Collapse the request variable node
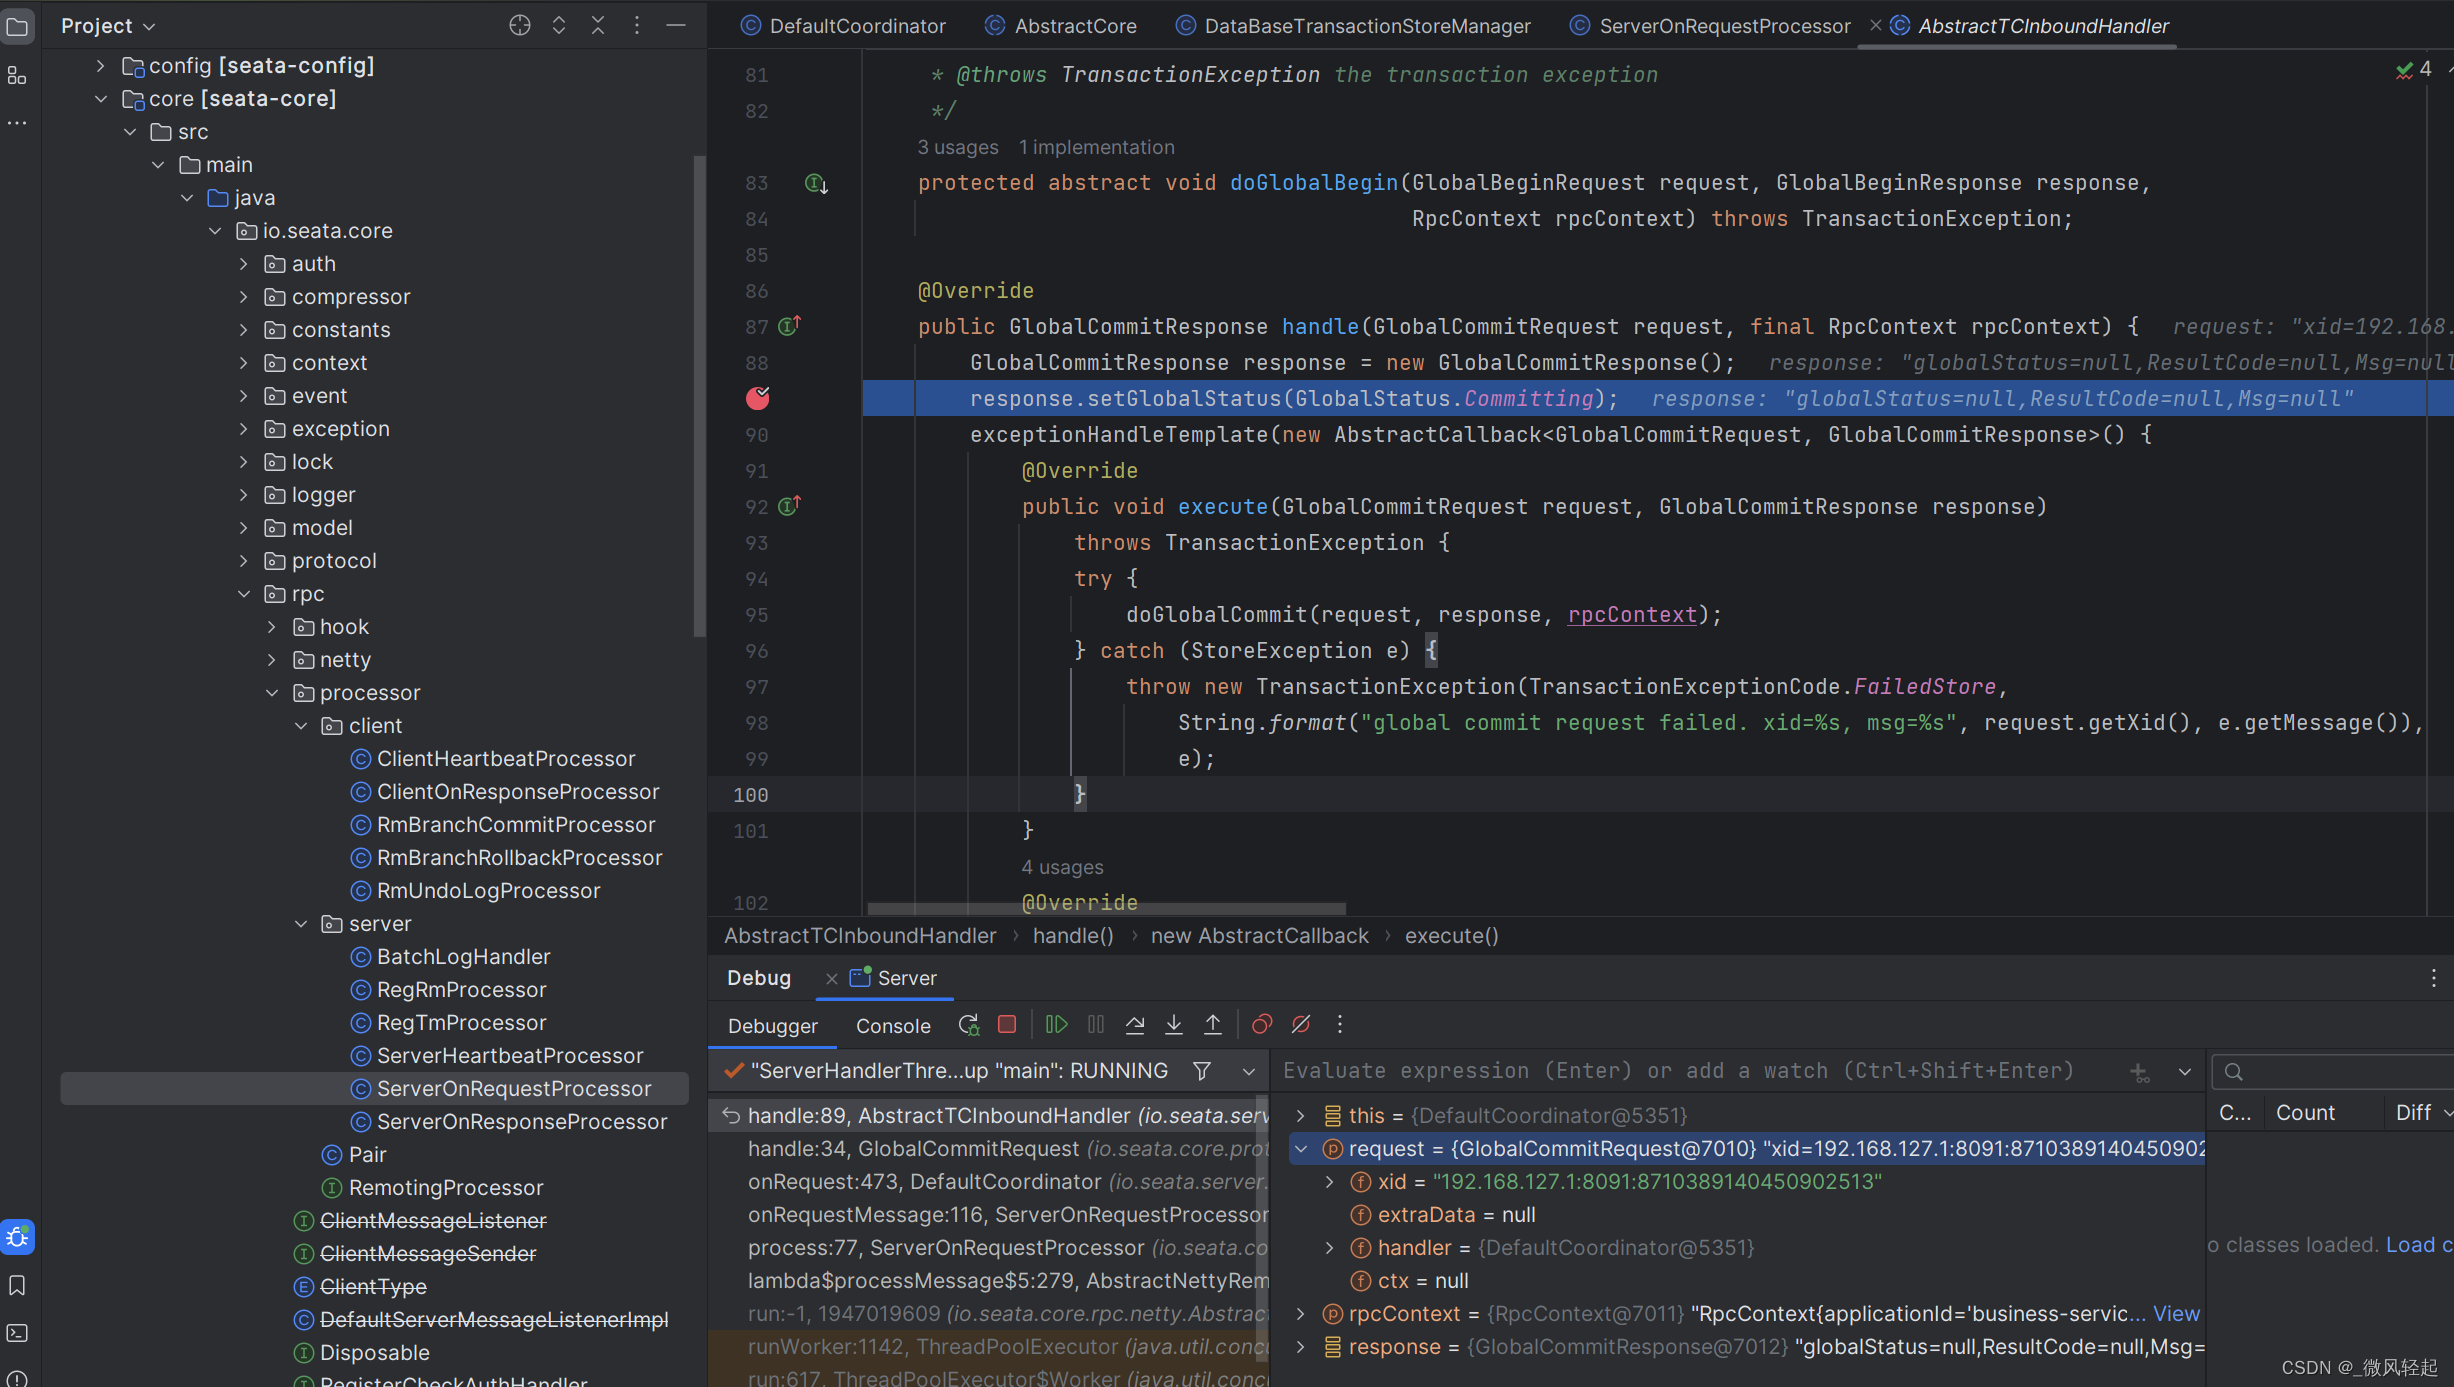This screenshot has height=1387, width=2454. pos(1301,1149)
